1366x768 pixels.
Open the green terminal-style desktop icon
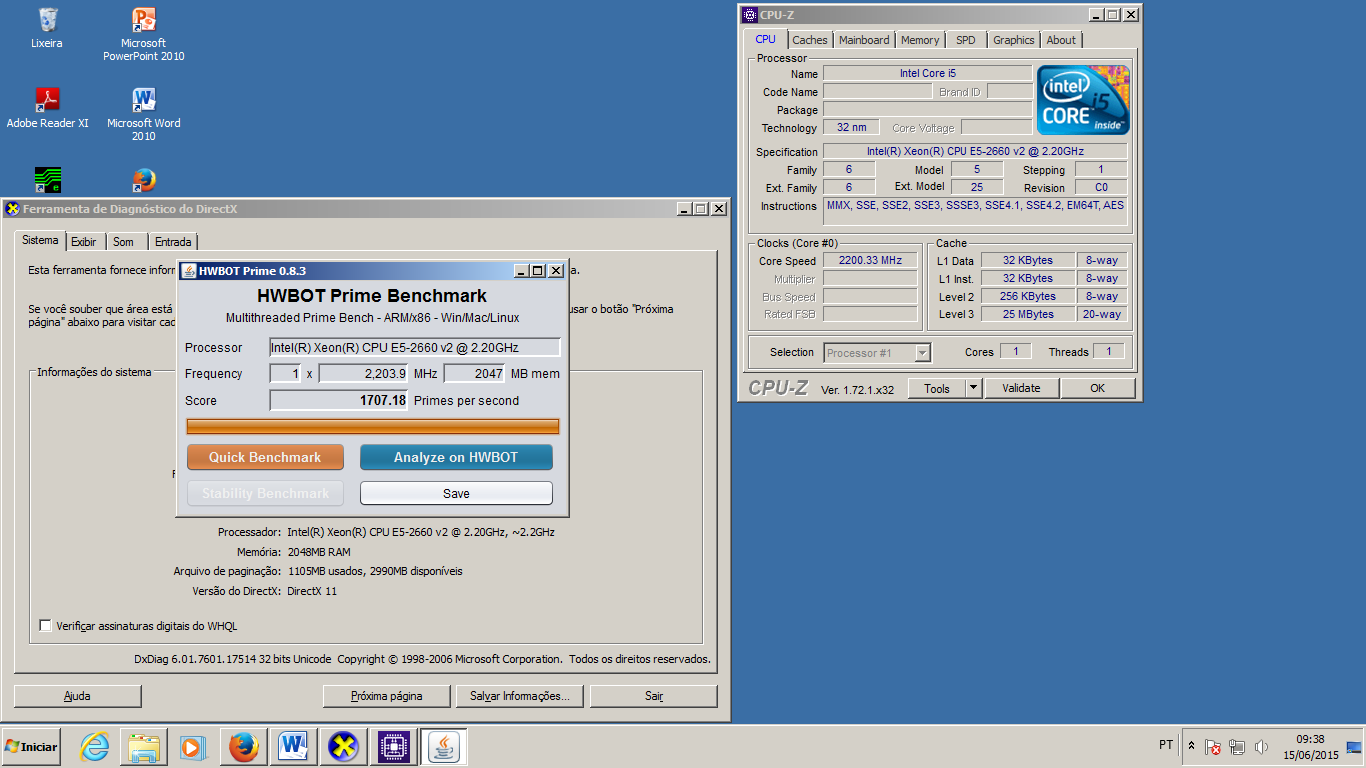coord(47,180)
